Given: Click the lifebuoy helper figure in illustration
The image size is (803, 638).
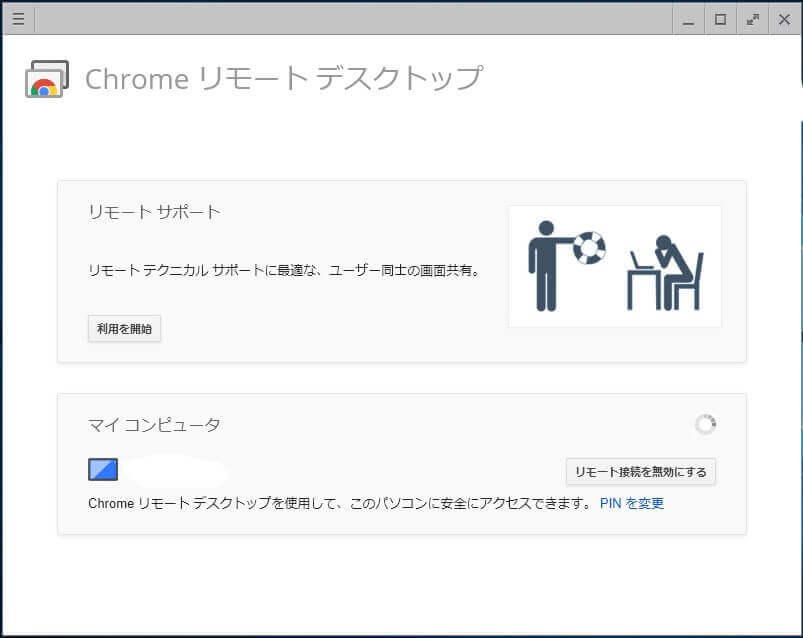Looking at the screenshot, I should (558, 262).
